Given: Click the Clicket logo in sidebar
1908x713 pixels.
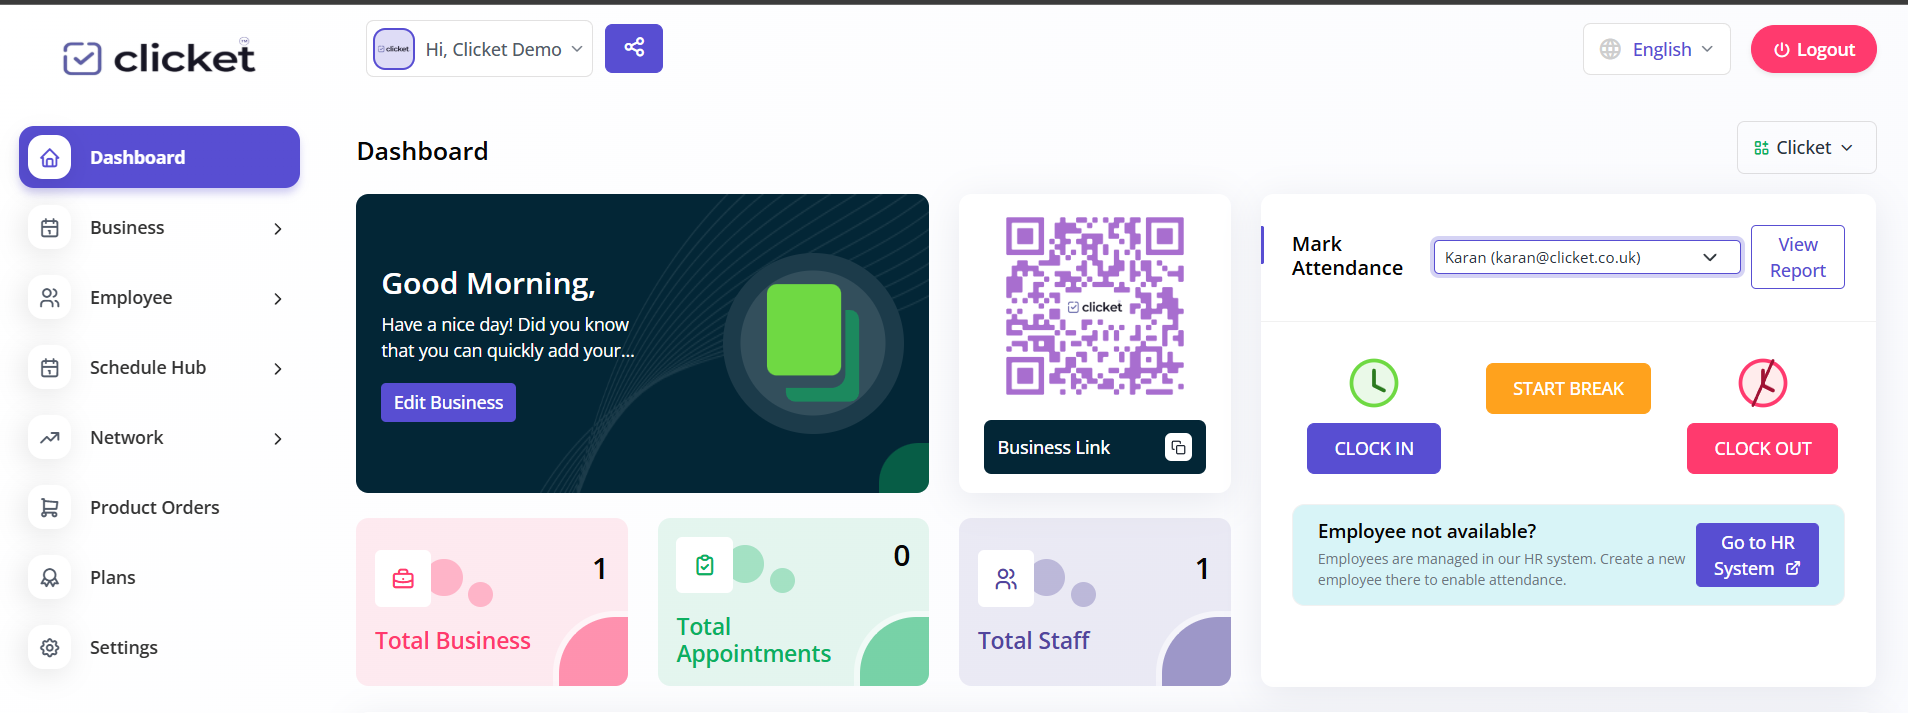Looking at the screenshot, I should coord(159,57).
